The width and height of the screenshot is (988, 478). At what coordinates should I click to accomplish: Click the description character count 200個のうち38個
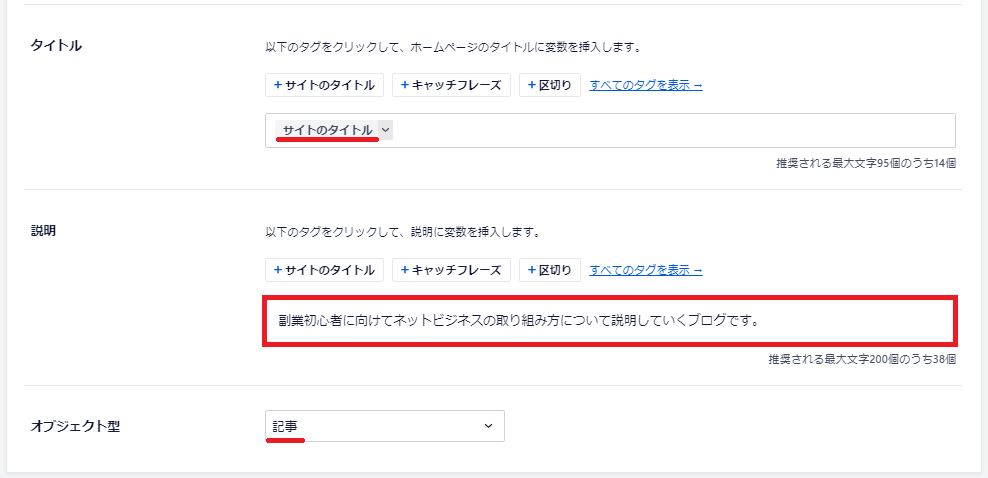(863, 360)
